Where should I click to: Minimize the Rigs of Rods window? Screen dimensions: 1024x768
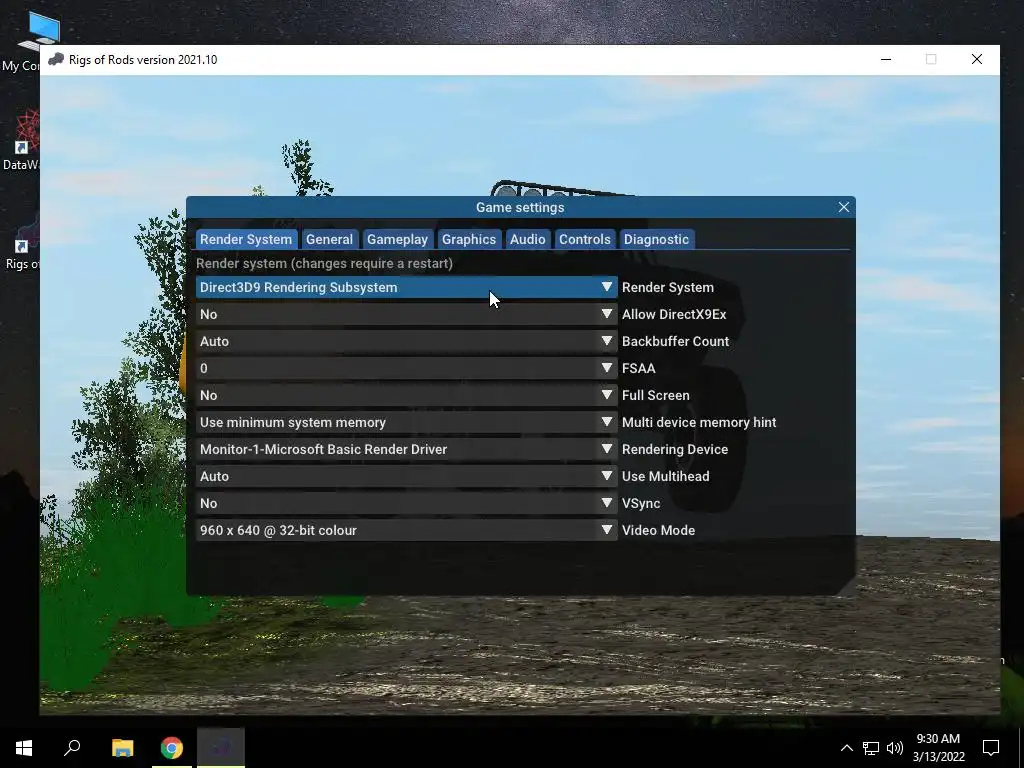(x=886, y=59)
